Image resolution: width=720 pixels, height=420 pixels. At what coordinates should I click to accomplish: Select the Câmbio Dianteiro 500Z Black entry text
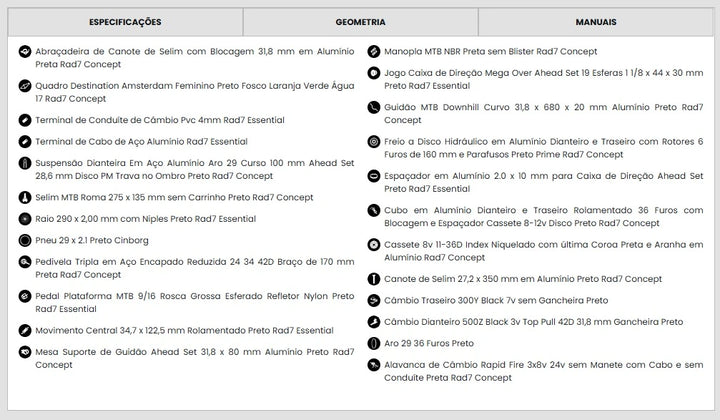(534, 322)
